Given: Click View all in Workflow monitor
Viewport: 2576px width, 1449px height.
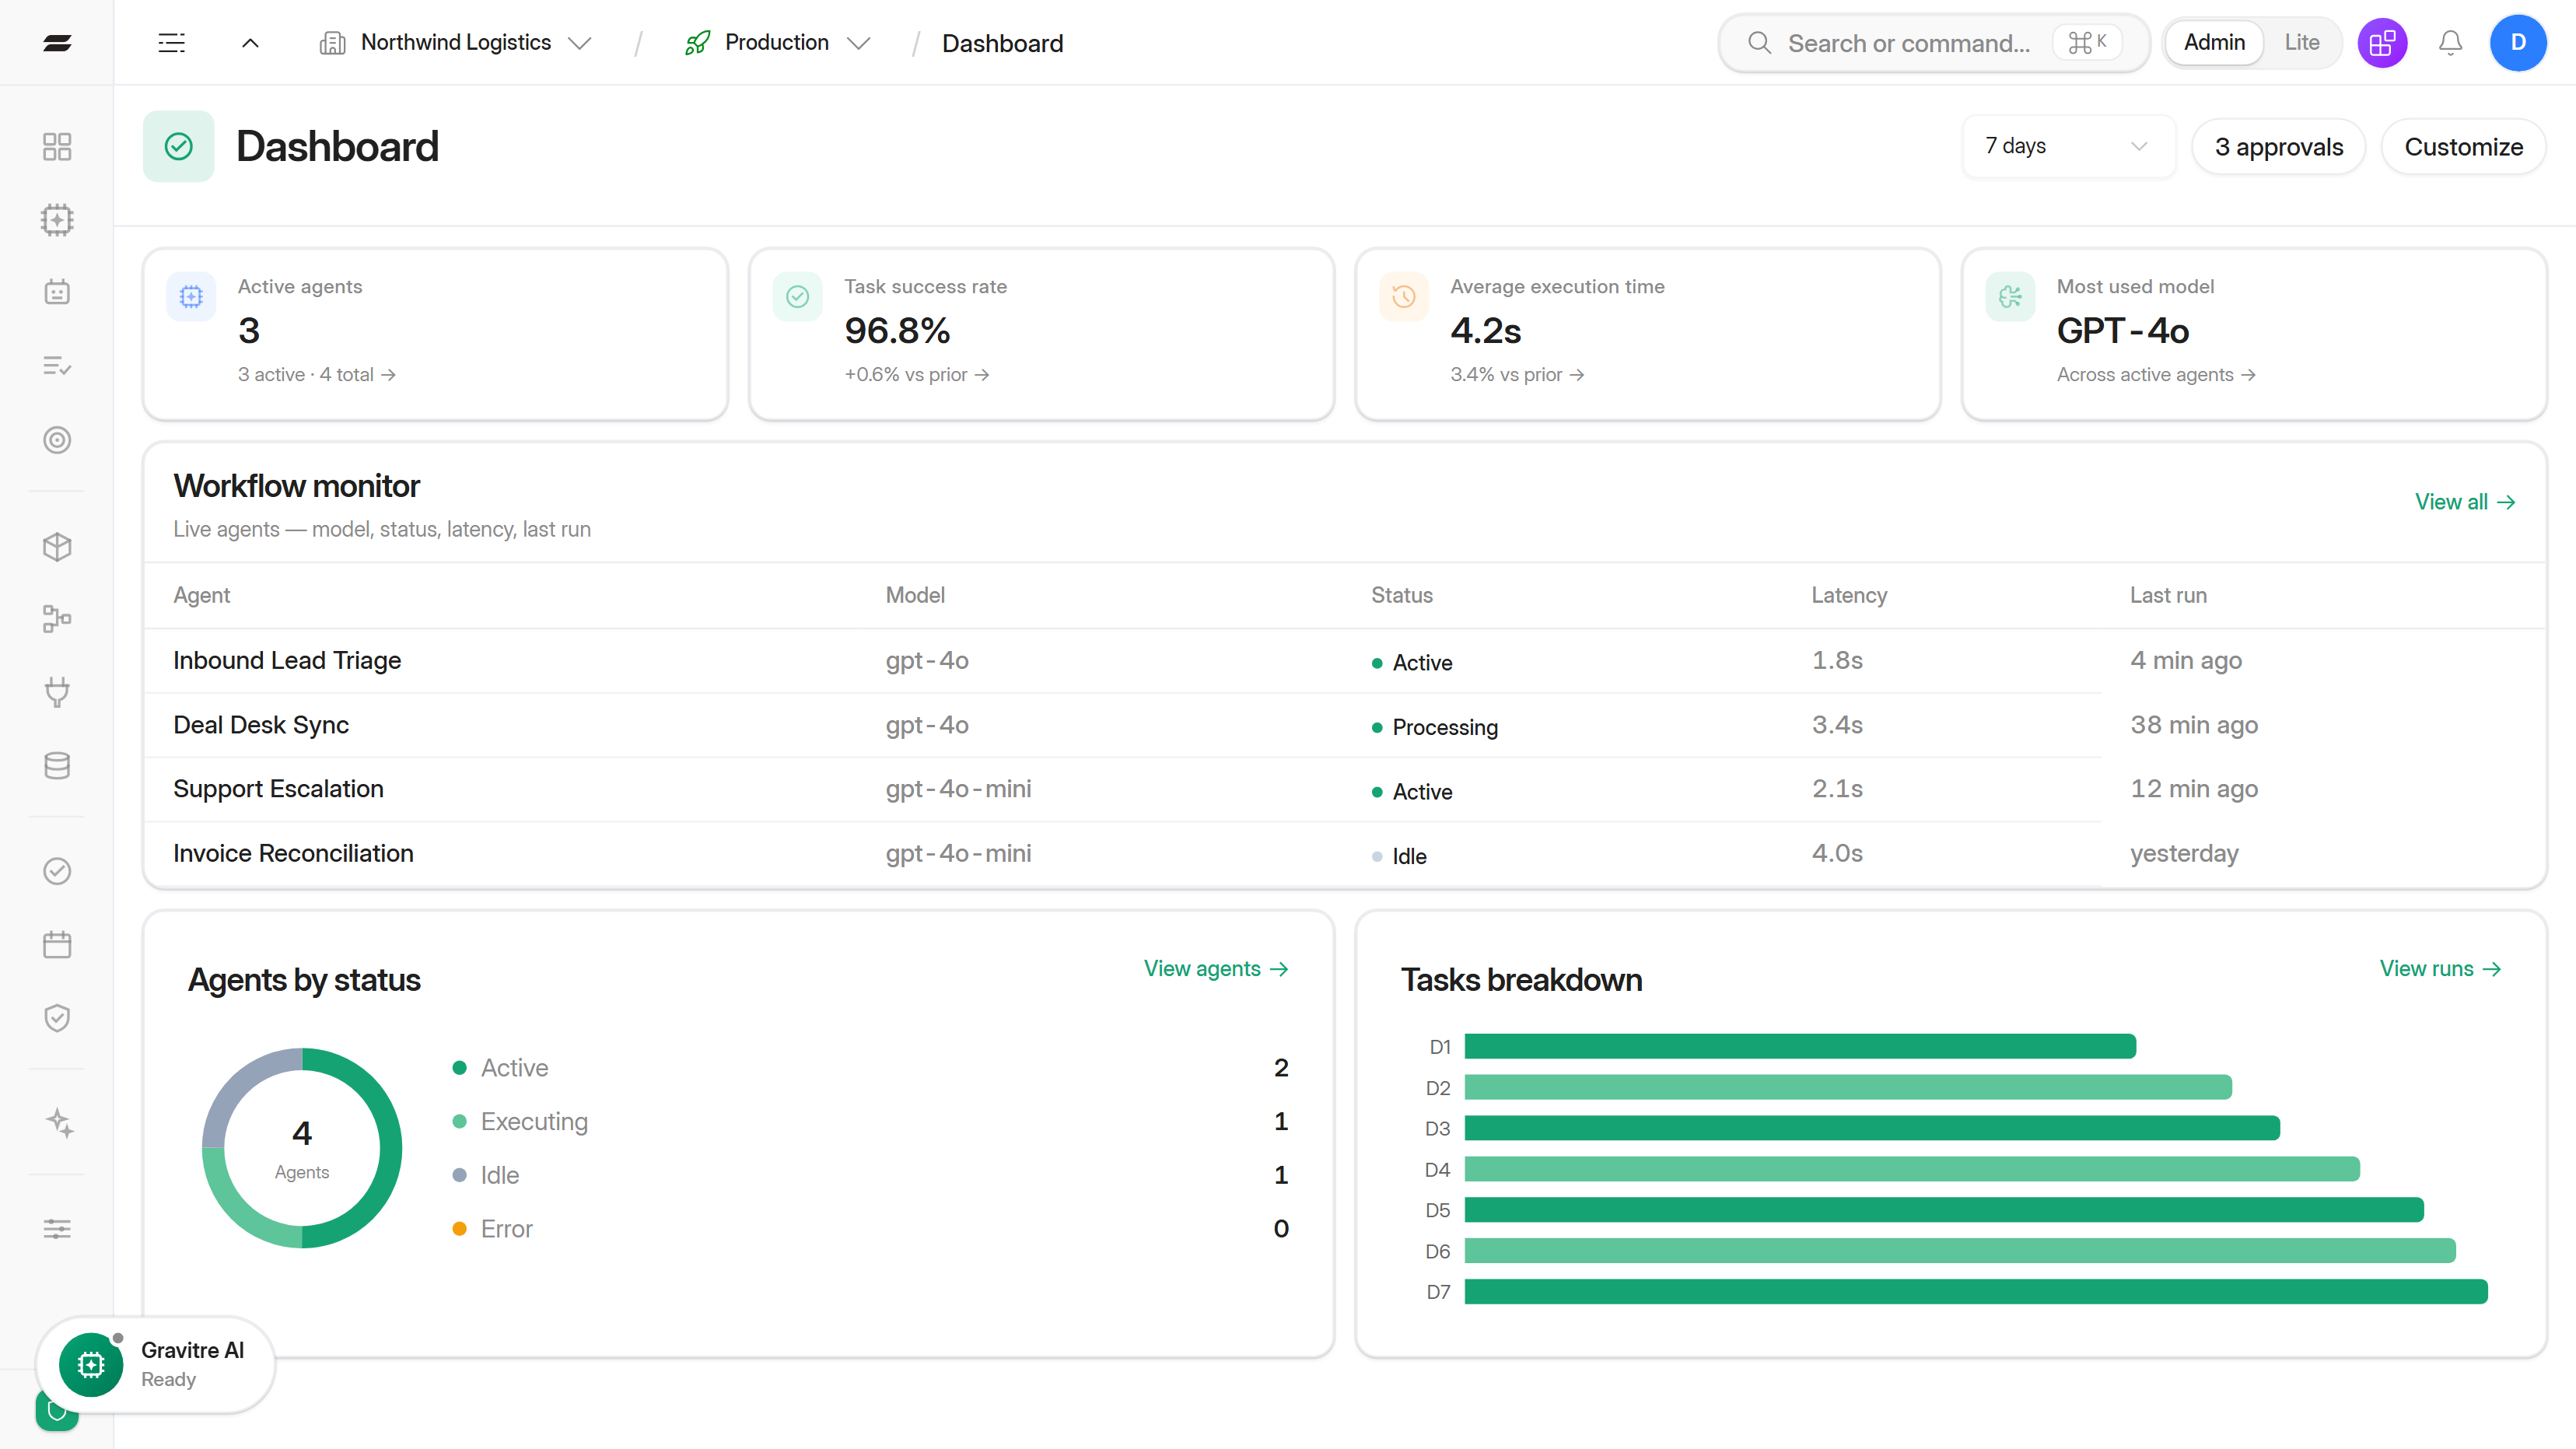Looking at the screenshot, I should coord(2465,502).
